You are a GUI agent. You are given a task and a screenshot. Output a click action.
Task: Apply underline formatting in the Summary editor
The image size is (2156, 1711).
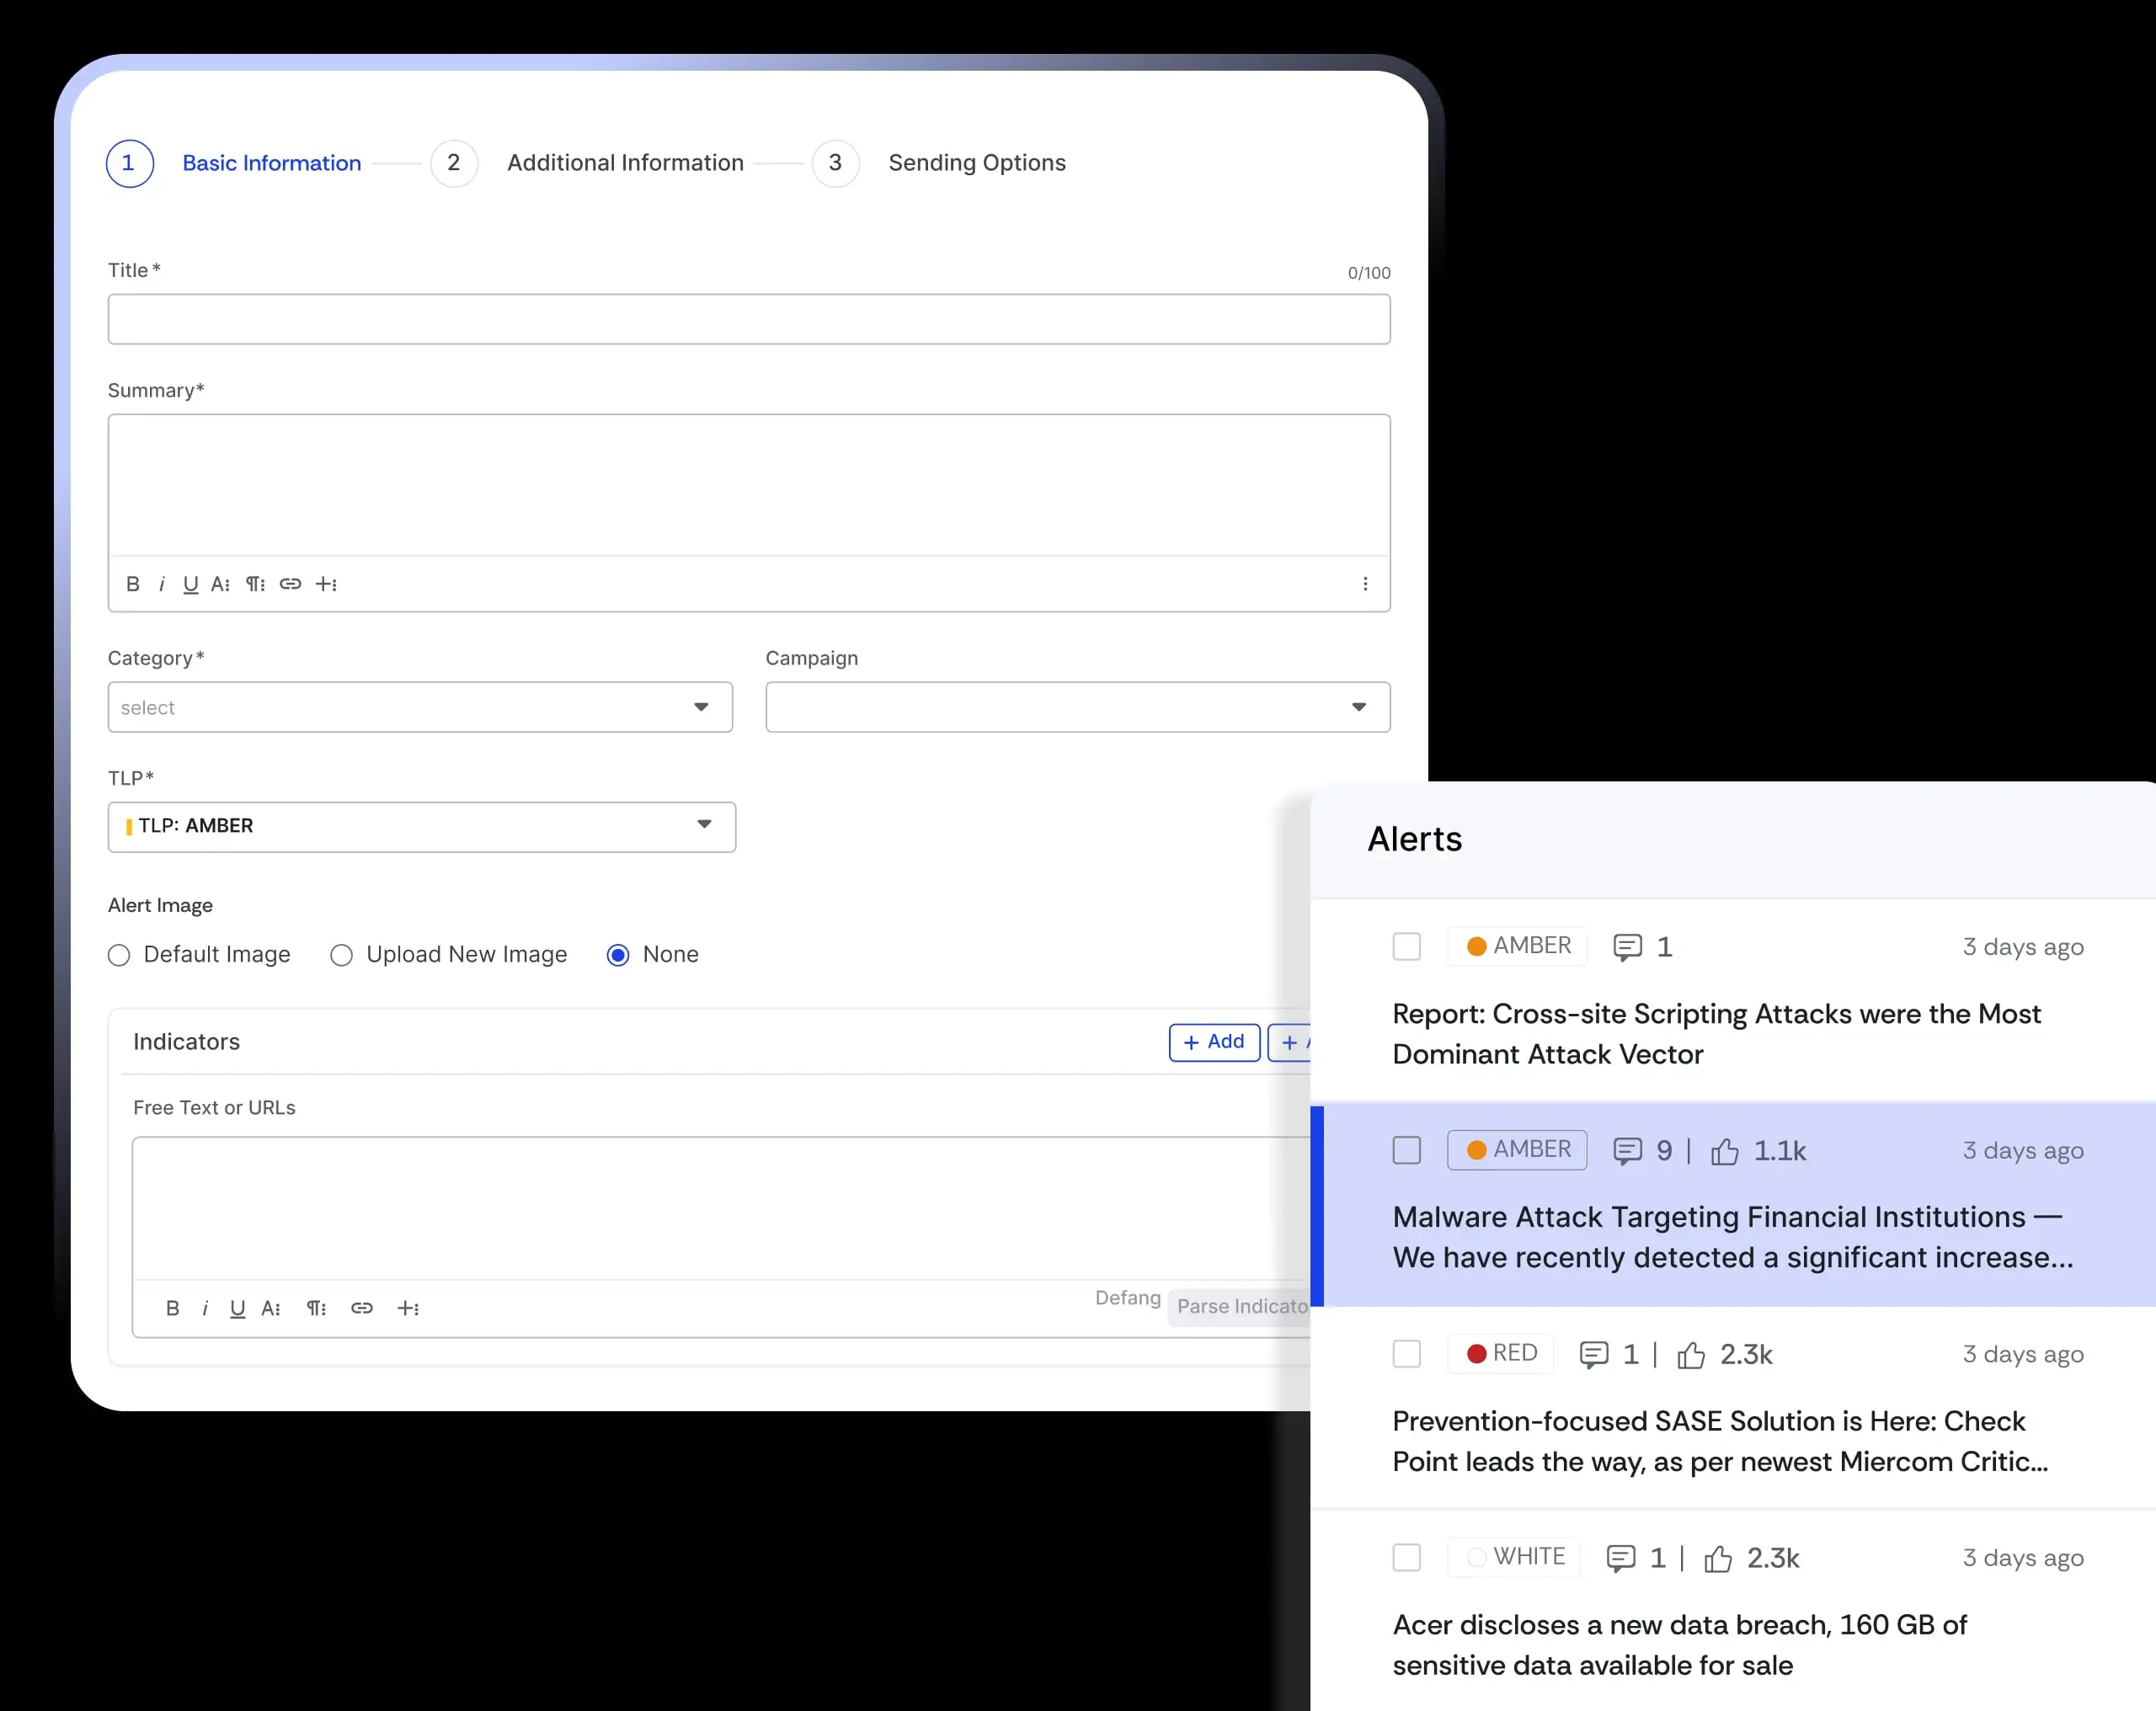[190, 584]
